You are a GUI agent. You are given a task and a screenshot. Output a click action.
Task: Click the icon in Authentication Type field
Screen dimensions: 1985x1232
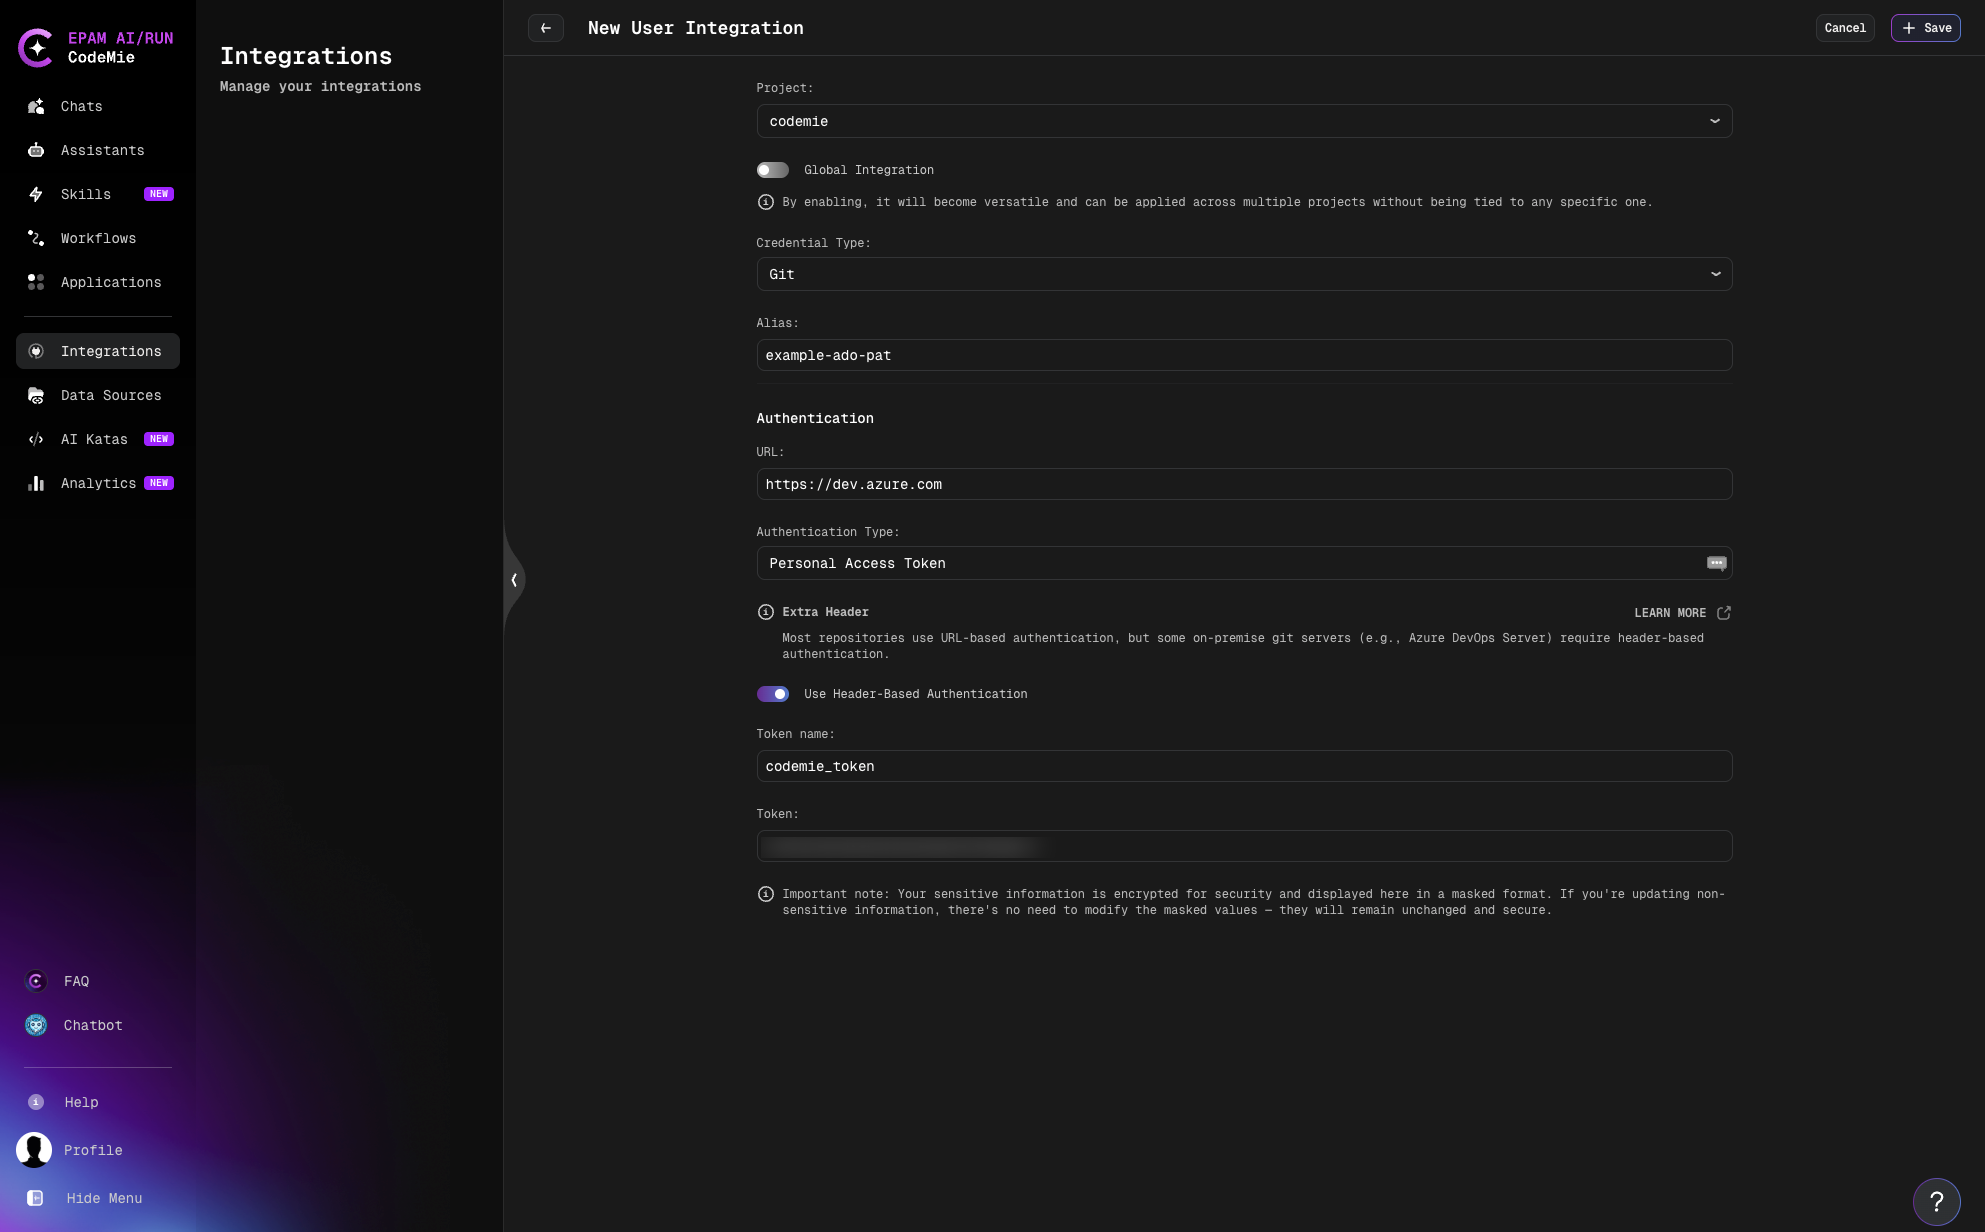pos(1716,563)
